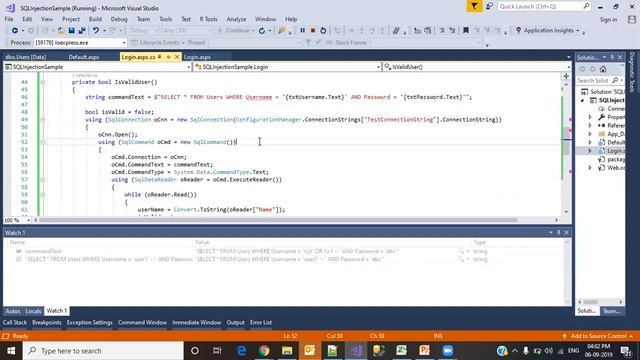This screenshot has width=640, height=360.
Task: Switch to the Default.aspx tab
Action: 84,57
